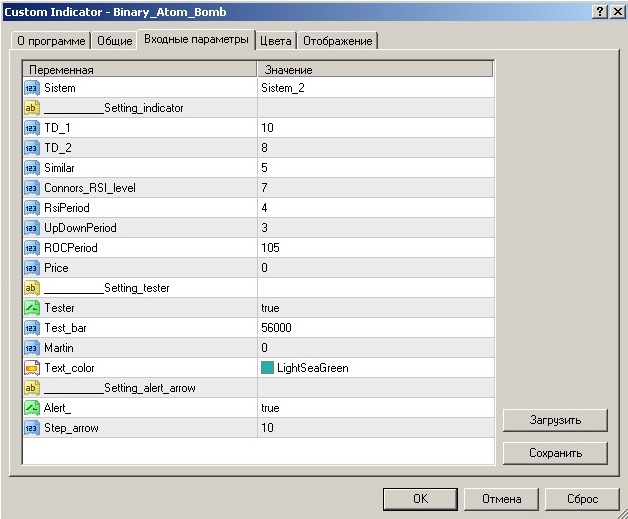Edit the TD_2 value 8
The image size is (628, 519).
pyautogui.click(x=376, y=148)
